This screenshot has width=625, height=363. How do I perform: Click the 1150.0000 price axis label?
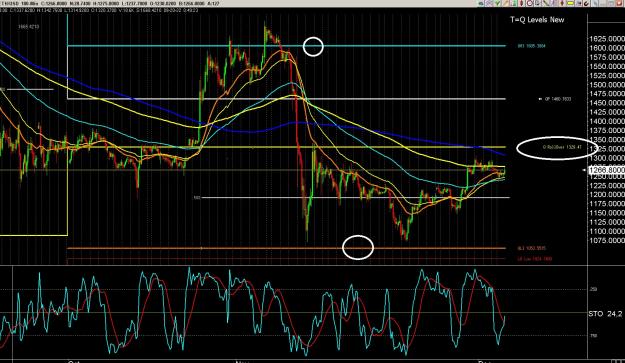pyautogui.click(x=606, y=213)
